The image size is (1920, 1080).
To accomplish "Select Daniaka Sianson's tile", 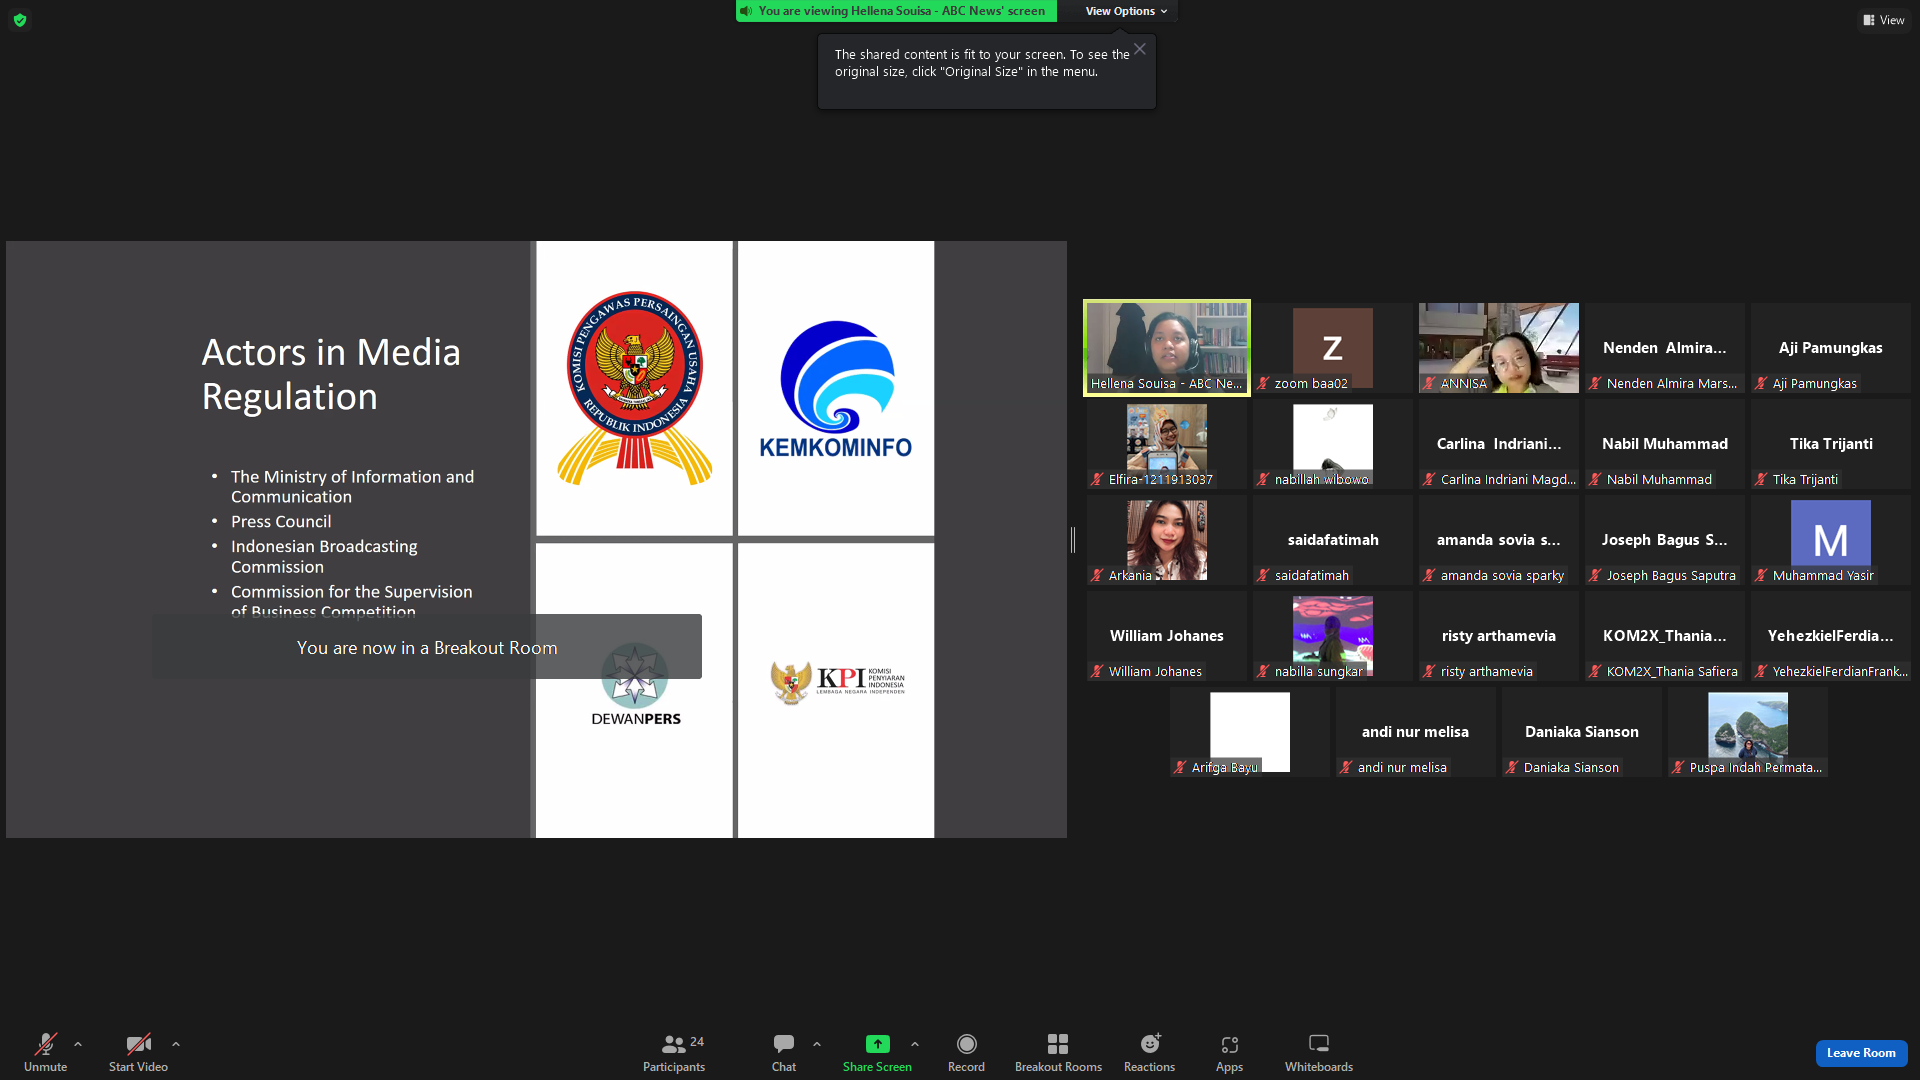I will 1582,732.
